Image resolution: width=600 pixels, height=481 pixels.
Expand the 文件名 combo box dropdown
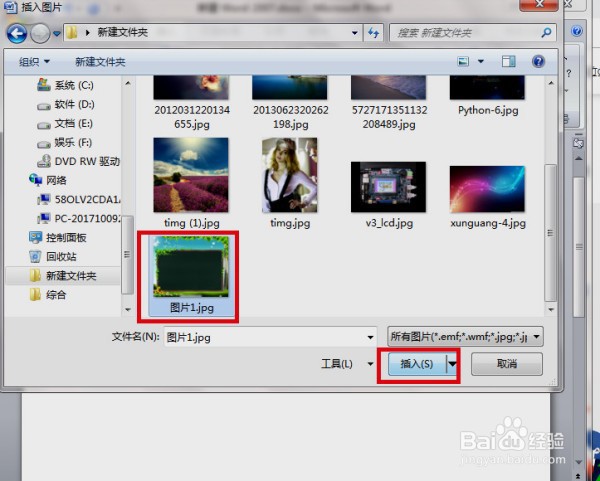click(x=370, y=338)
